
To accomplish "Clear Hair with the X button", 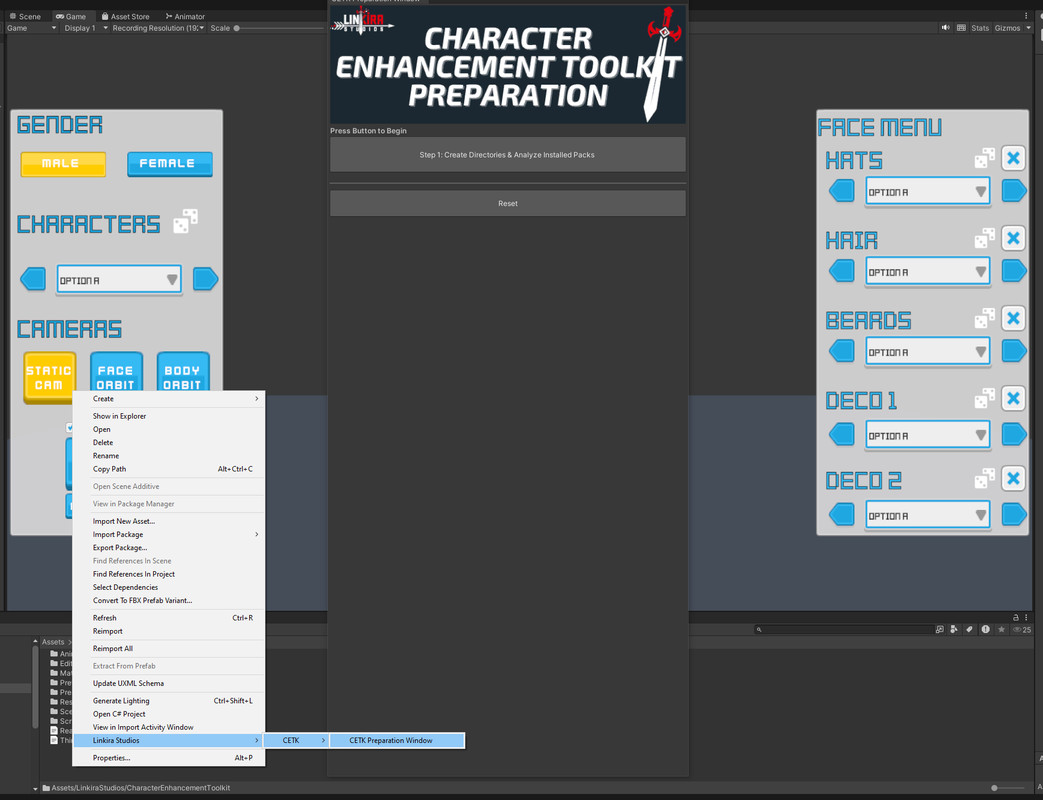I will pos(1013,238).
